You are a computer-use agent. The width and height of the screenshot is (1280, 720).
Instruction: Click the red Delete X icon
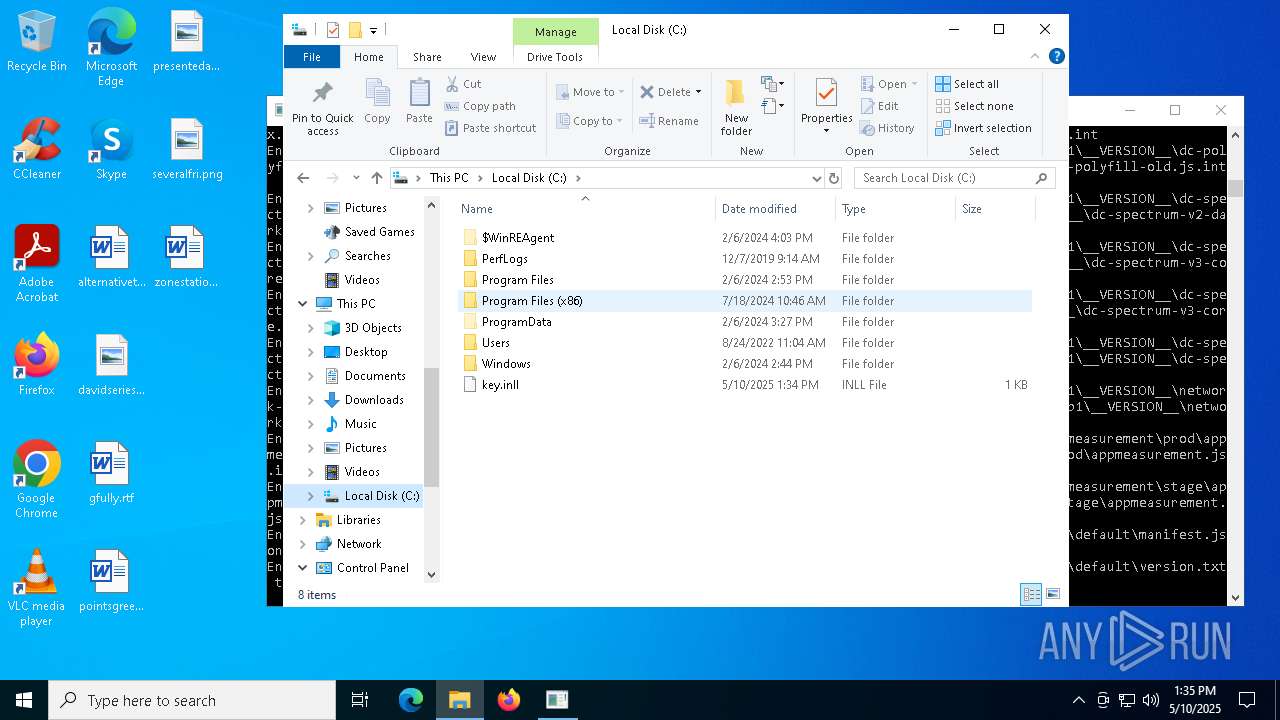(x=647, y=92)
